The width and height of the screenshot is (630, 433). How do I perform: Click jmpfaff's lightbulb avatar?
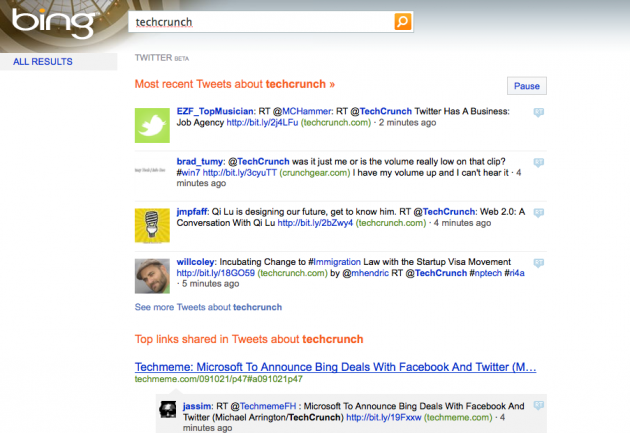point(153,223)
